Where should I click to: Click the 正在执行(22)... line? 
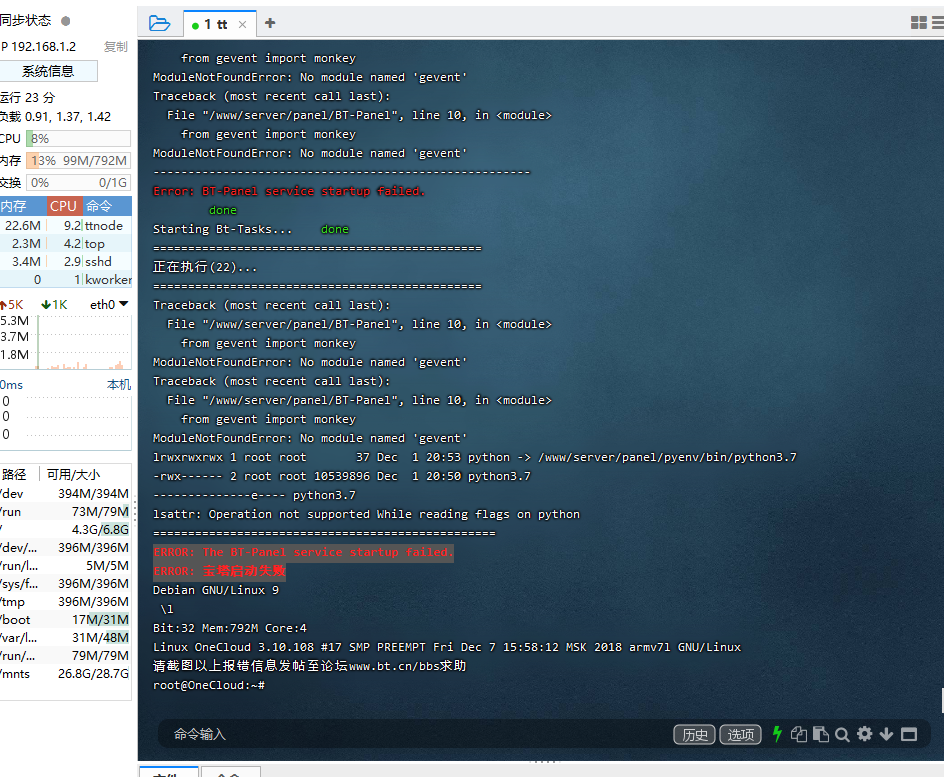[x=205, y=267]
